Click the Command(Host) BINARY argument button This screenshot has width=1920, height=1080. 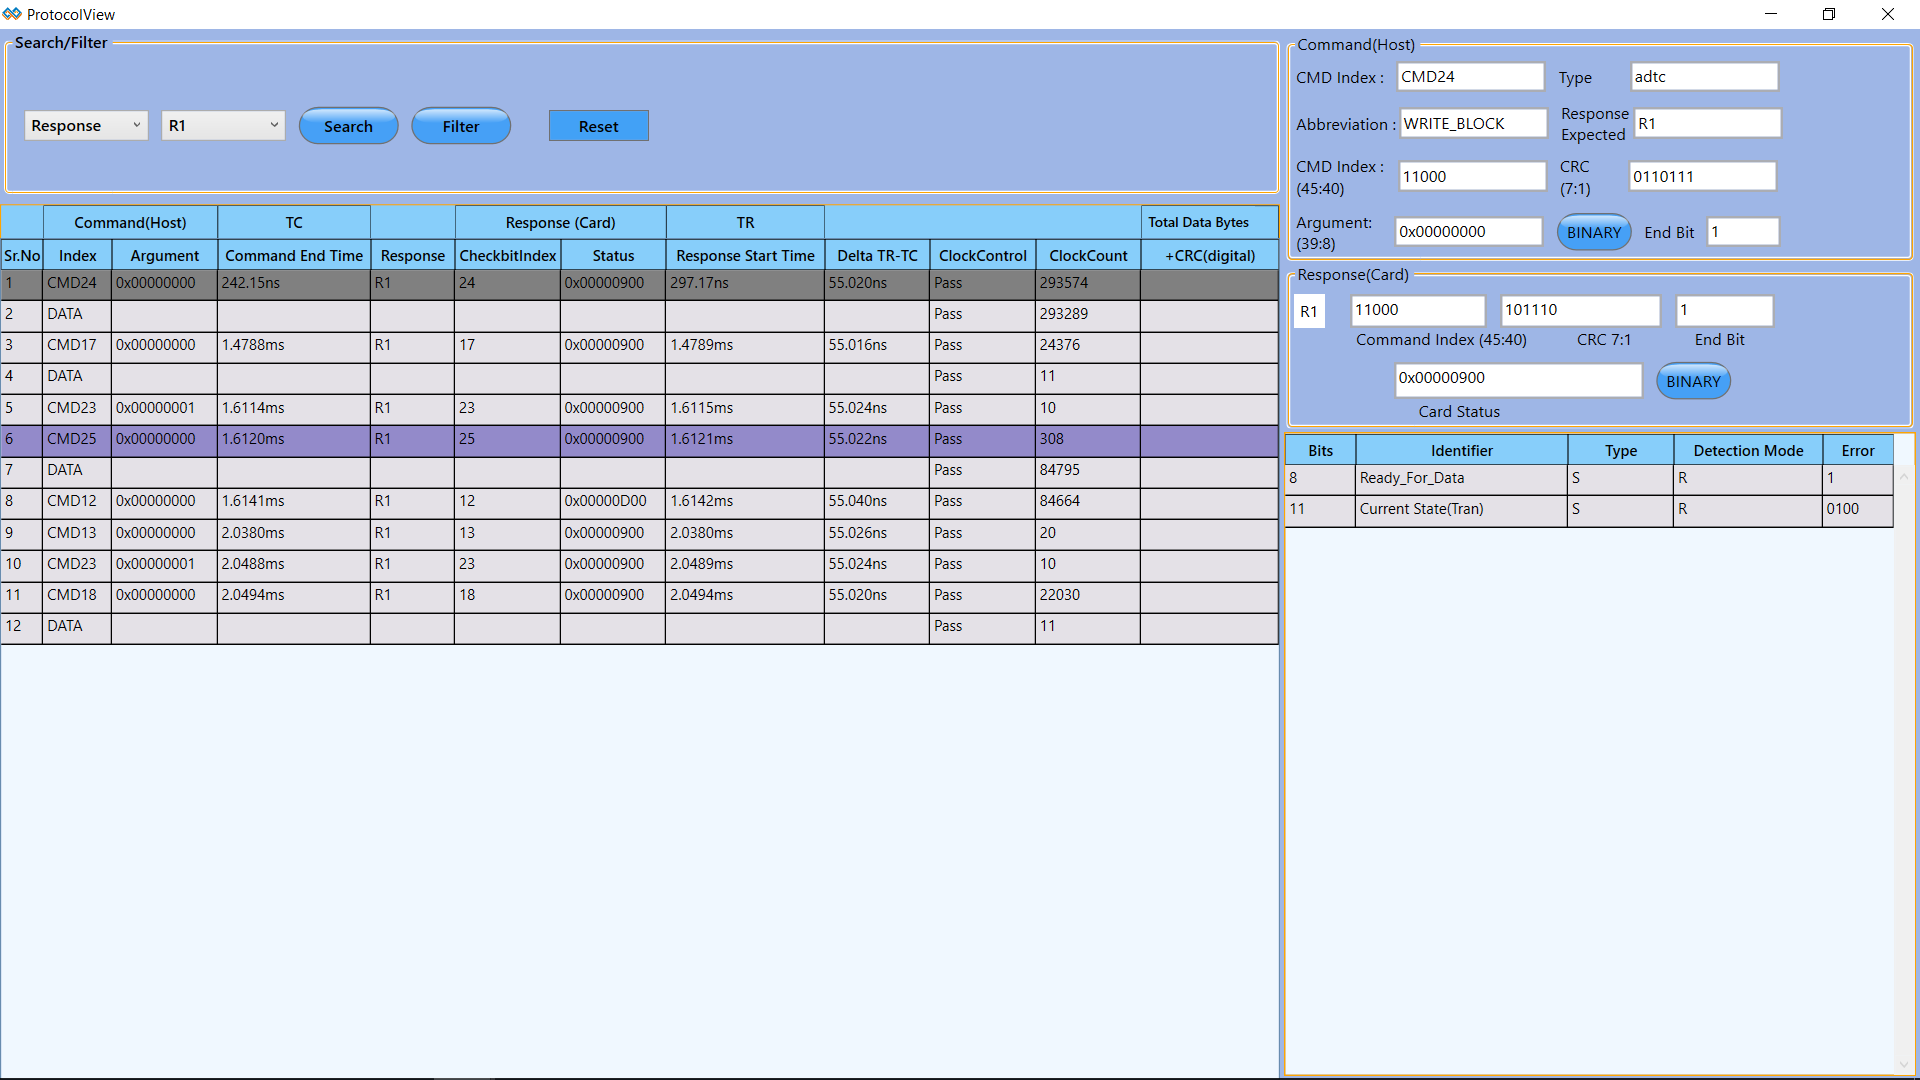[x=1593, y=233]
